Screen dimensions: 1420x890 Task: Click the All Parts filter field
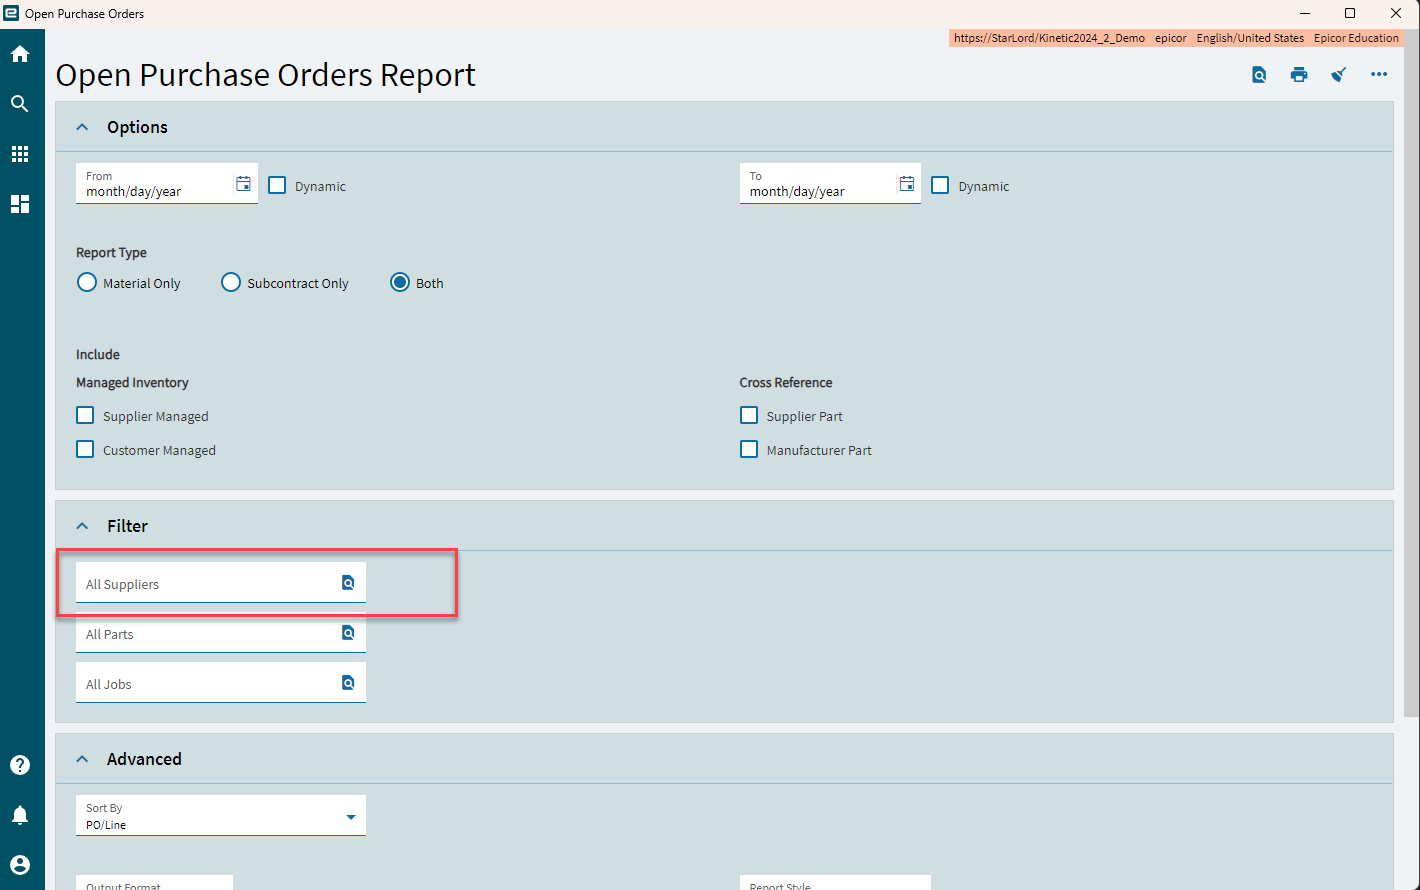click(221, 633)
